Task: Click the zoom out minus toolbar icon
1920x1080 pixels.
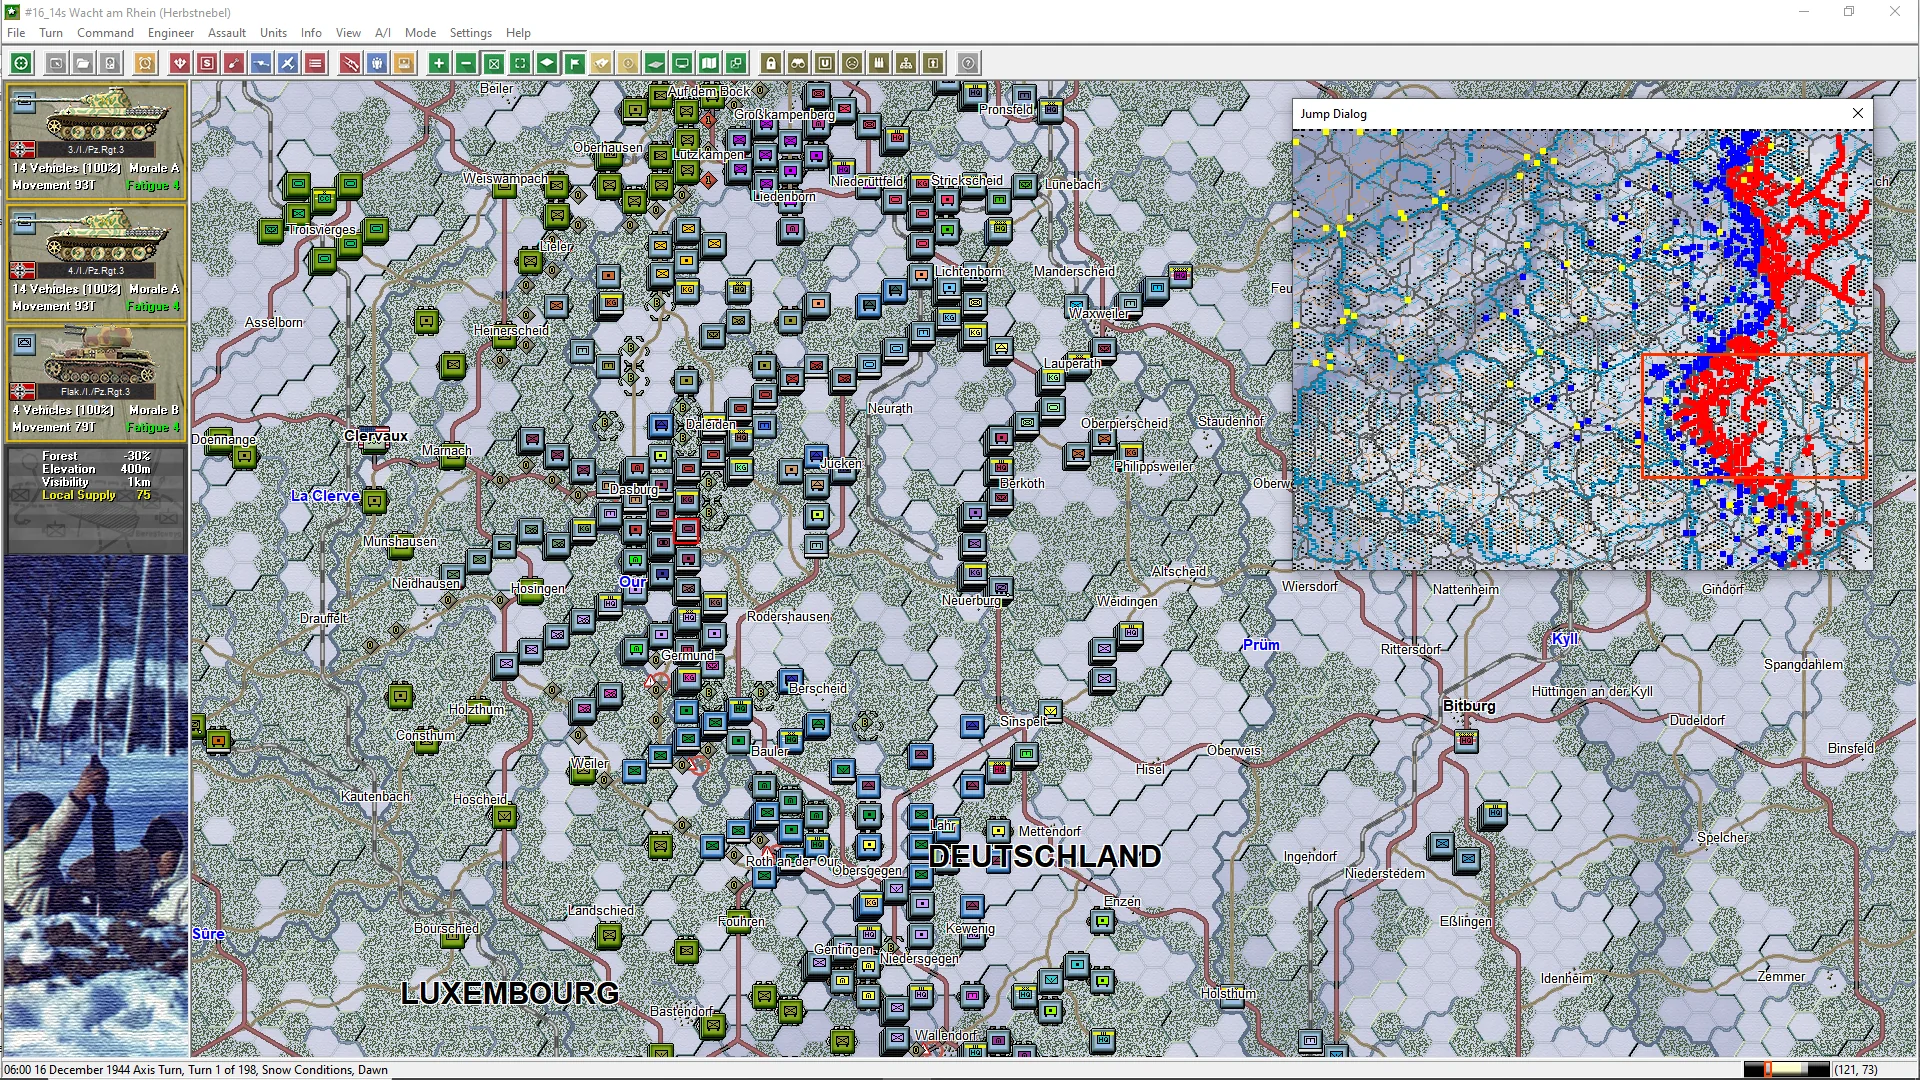Action: (x=466, y=63)
